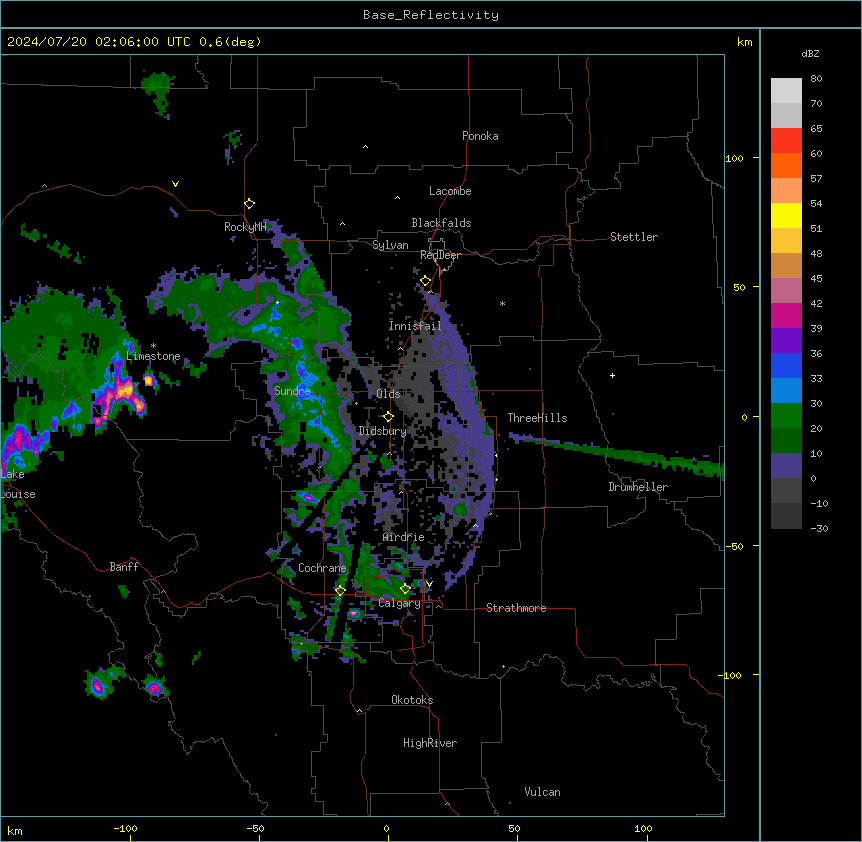Click the Didsbury label
This screenshot has width=862, height=842.
click(383, 431)
